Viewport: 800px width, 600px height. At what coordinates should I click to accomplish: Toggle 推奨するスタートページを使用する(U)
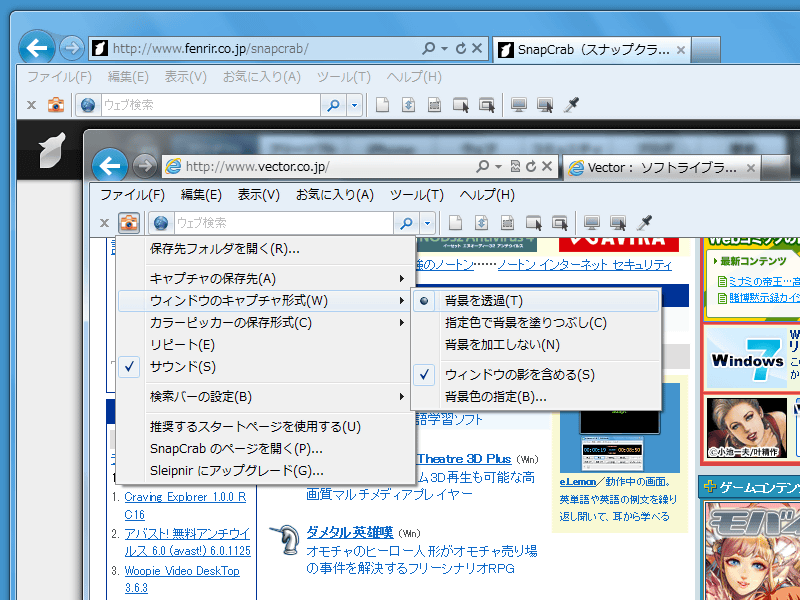coord(264,427)
